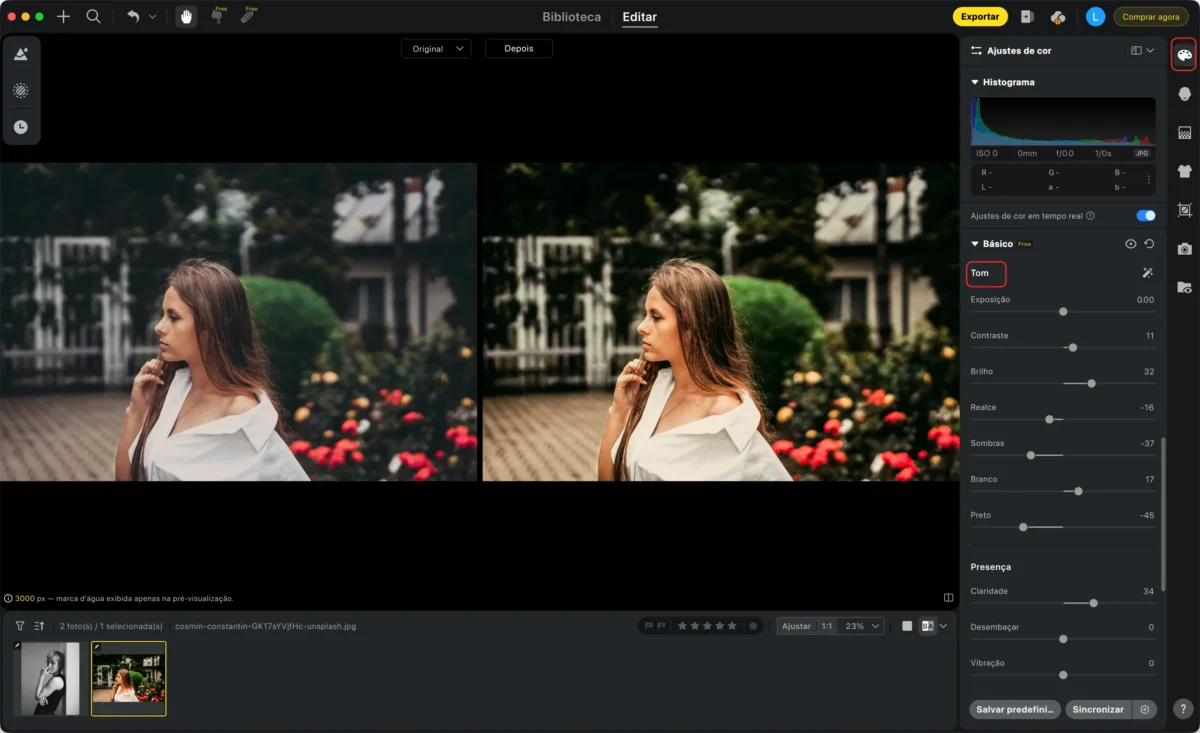Click the Exportar button
Viewport: 1200px width, 733px height.
pyautogui.click(x=980, y=17)
